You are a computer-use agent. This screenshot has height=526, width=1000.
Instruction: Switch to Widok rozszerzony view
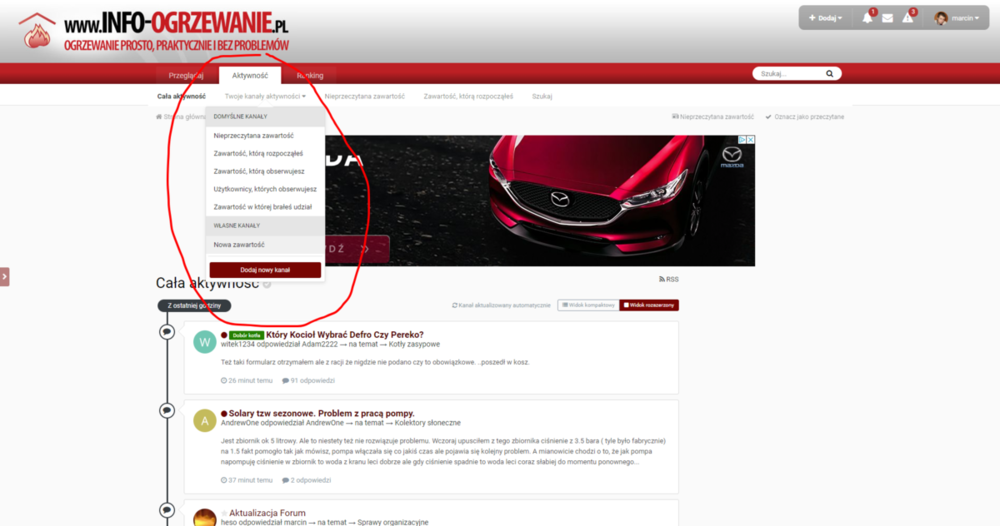pyautogui.click(x=649, y=305)
